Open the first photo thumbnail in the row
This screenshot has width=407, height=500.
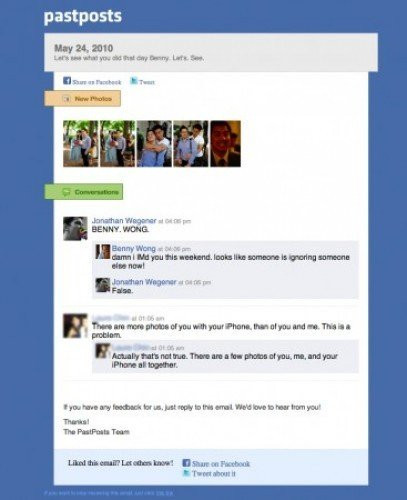tap(81, 144)
